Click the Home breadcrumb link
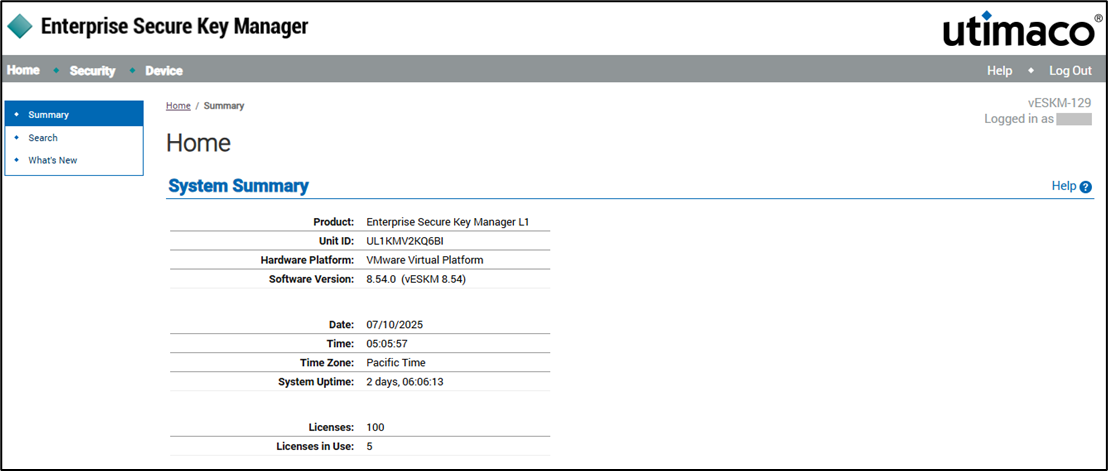The width and height of the screenshot is (1108, 471). point(178,106)
